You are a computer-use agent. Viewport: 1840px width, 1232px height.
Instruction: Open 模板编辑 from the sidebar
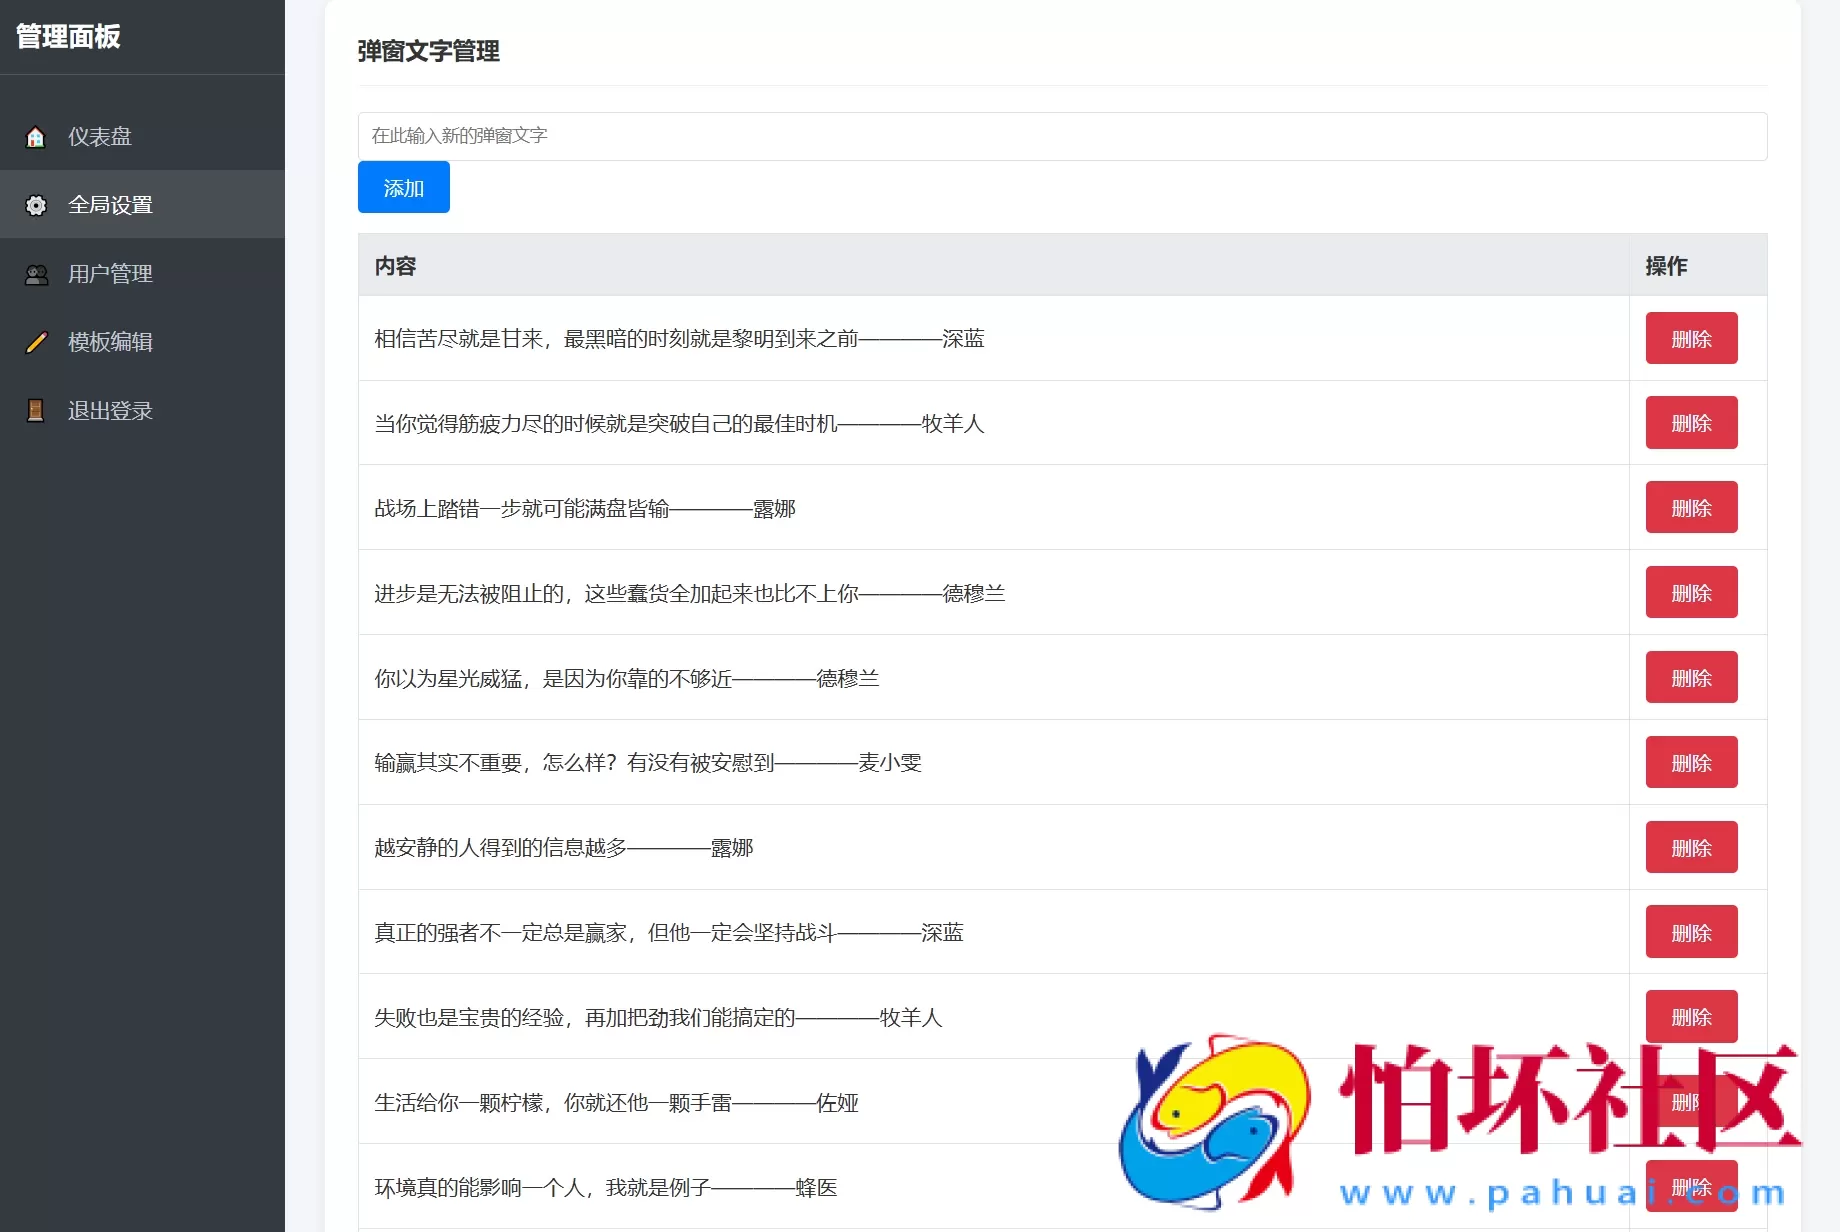(109, 341)
